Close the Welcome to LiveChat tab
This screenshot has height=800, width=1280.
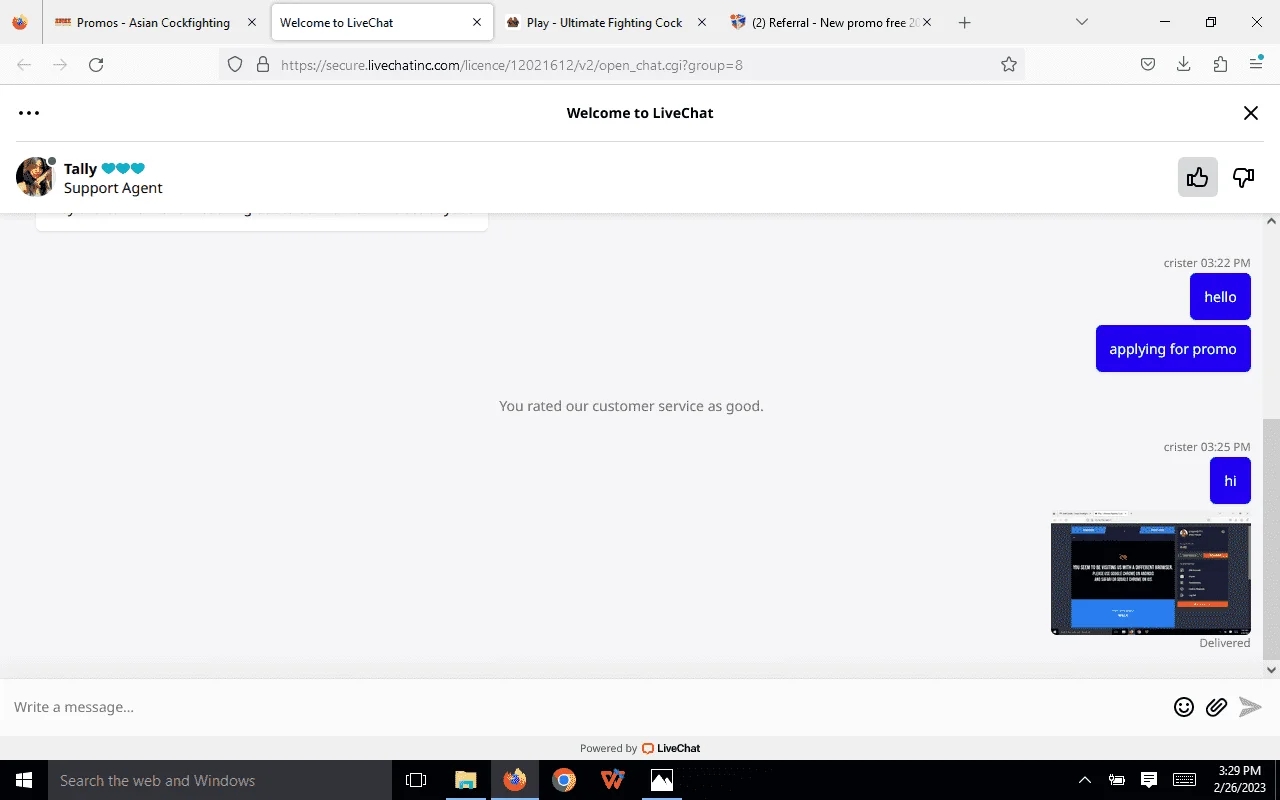pyautogui.click(x=477, y=22)
